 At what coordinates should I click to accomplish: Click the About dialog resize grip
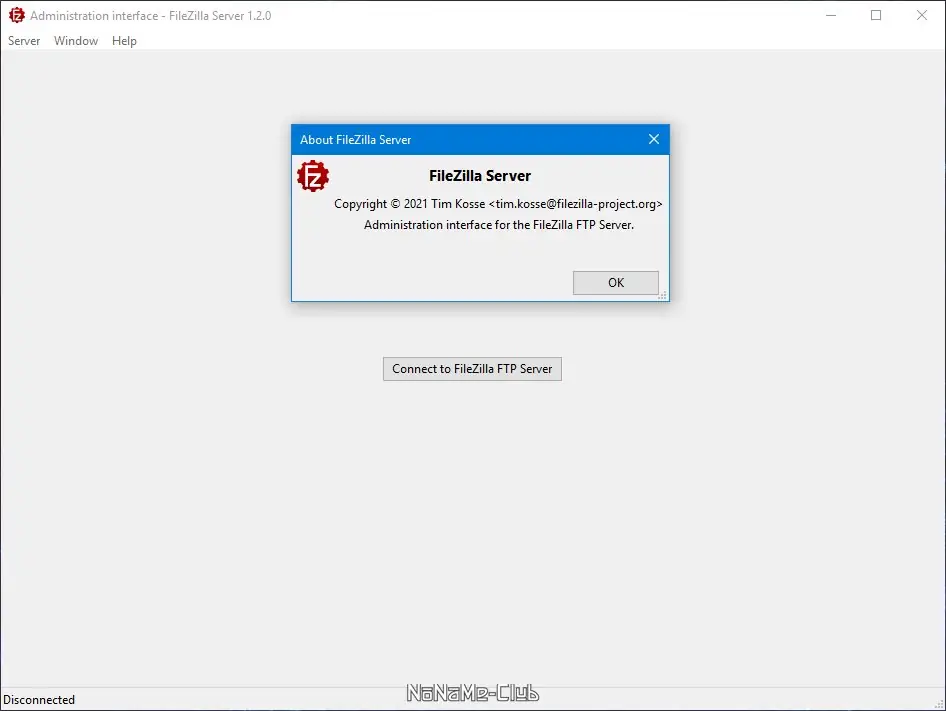tap(662, 295)
